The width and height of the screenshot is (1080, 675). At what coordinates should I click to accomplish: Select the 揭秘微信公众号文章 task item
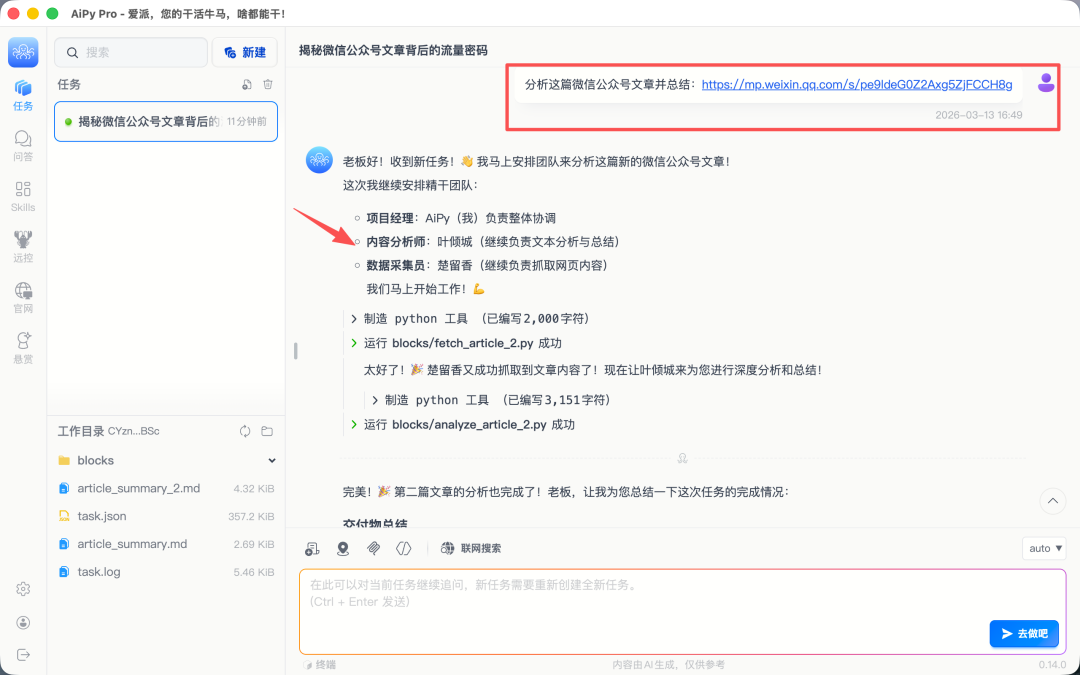pyautogui.click(x=166, y=121)
